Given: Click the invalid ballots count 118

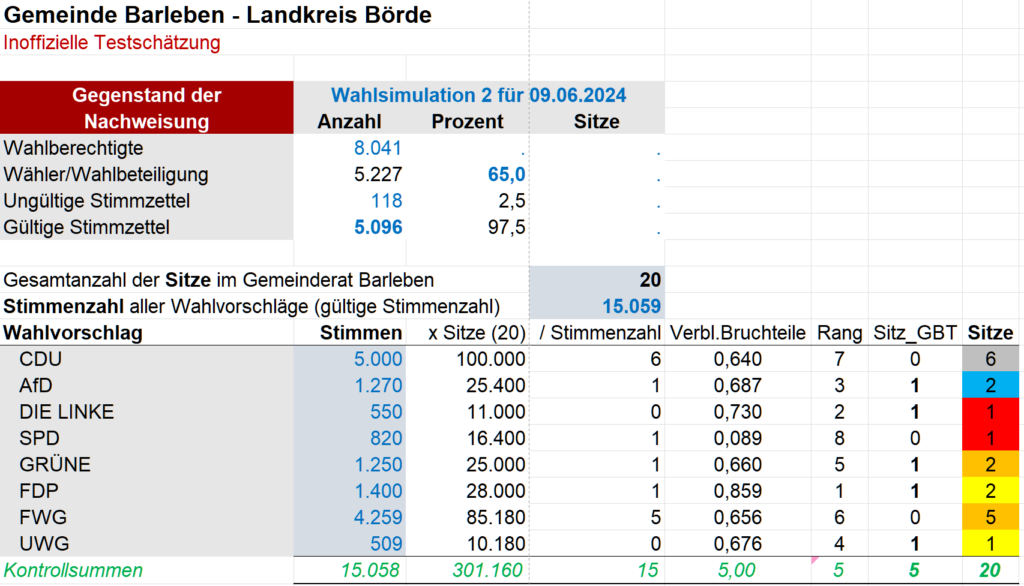Looking at the screenshot, I should (x=387, y=201).
